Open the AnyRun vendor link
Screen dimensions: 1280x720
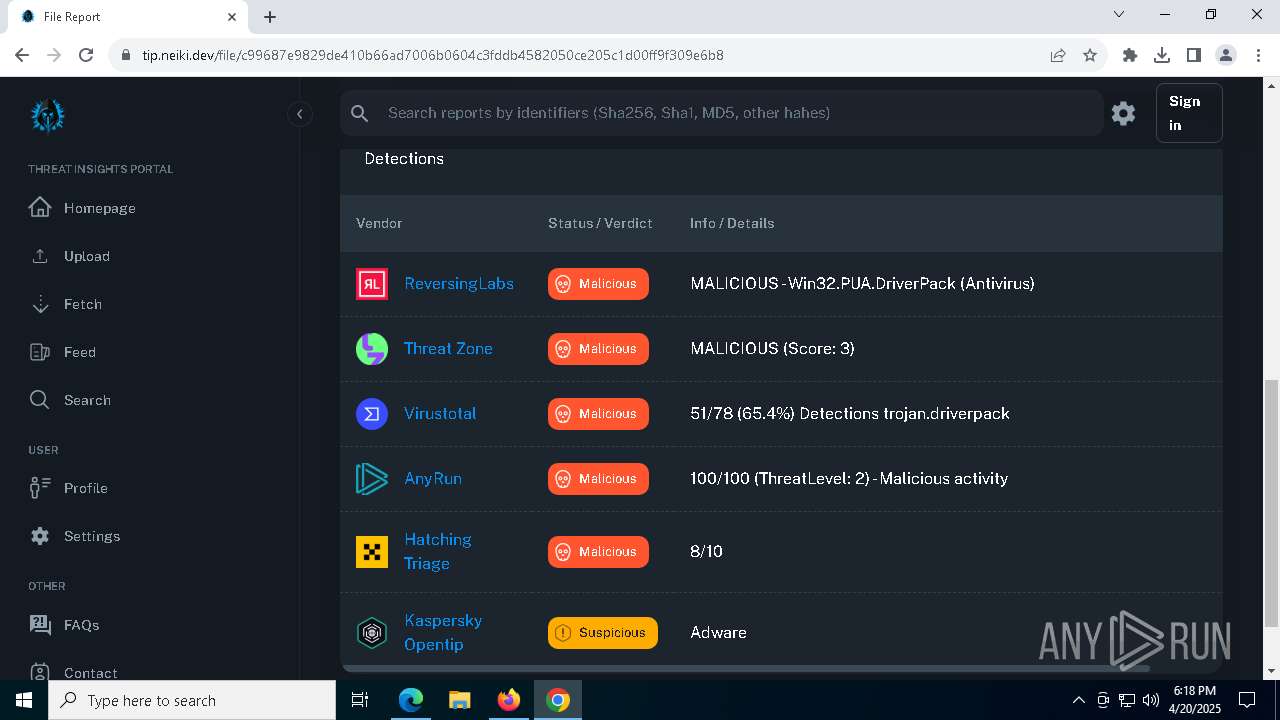433,478
